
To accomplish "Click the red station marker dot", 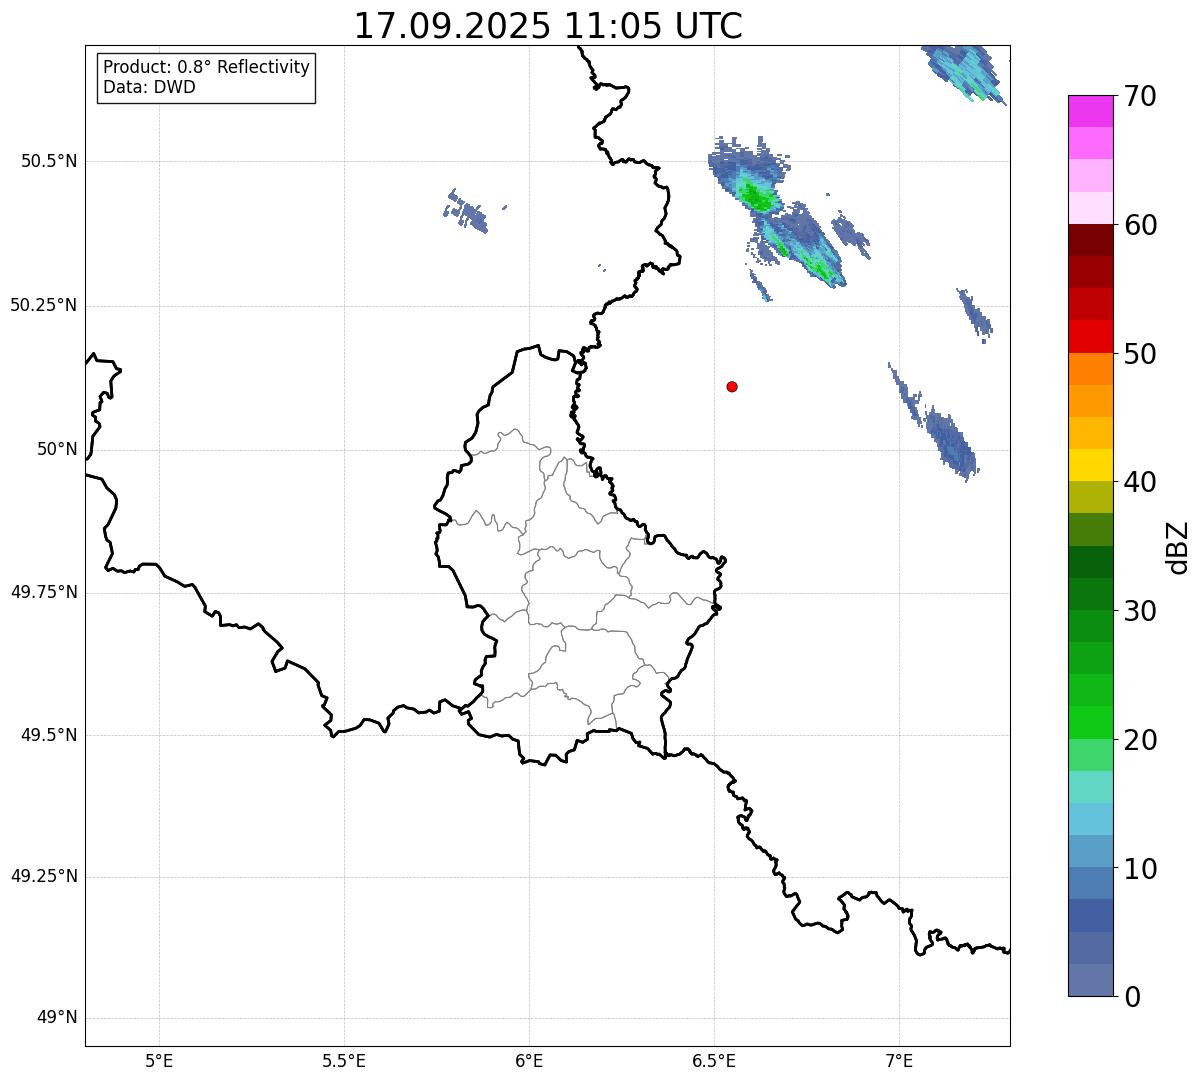I will click(732, 386).
